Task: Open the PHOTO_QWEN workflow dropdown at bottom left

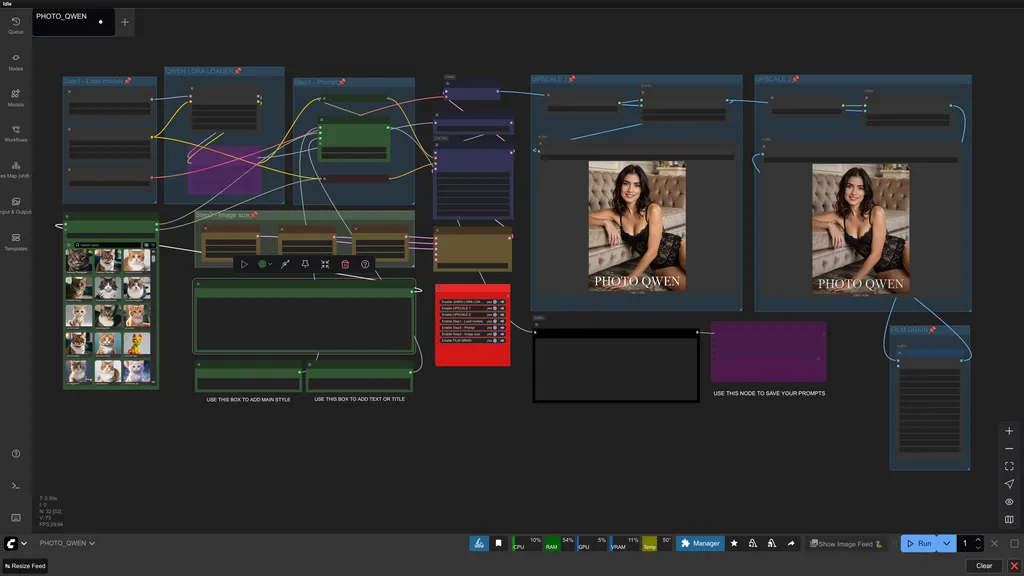Action: 65,543
